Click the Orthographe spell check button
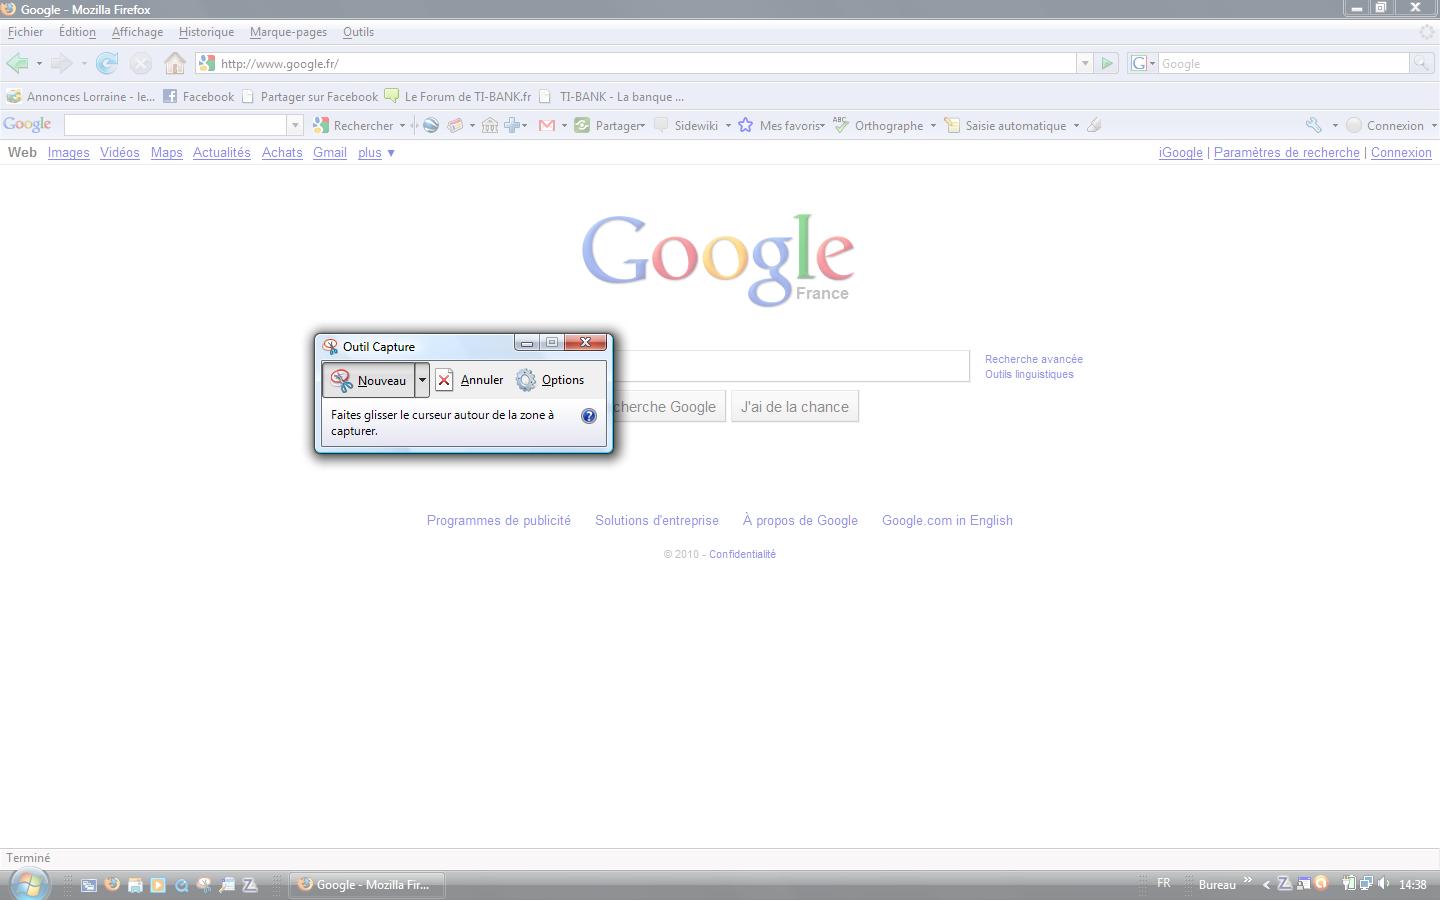 click(879, 125)
